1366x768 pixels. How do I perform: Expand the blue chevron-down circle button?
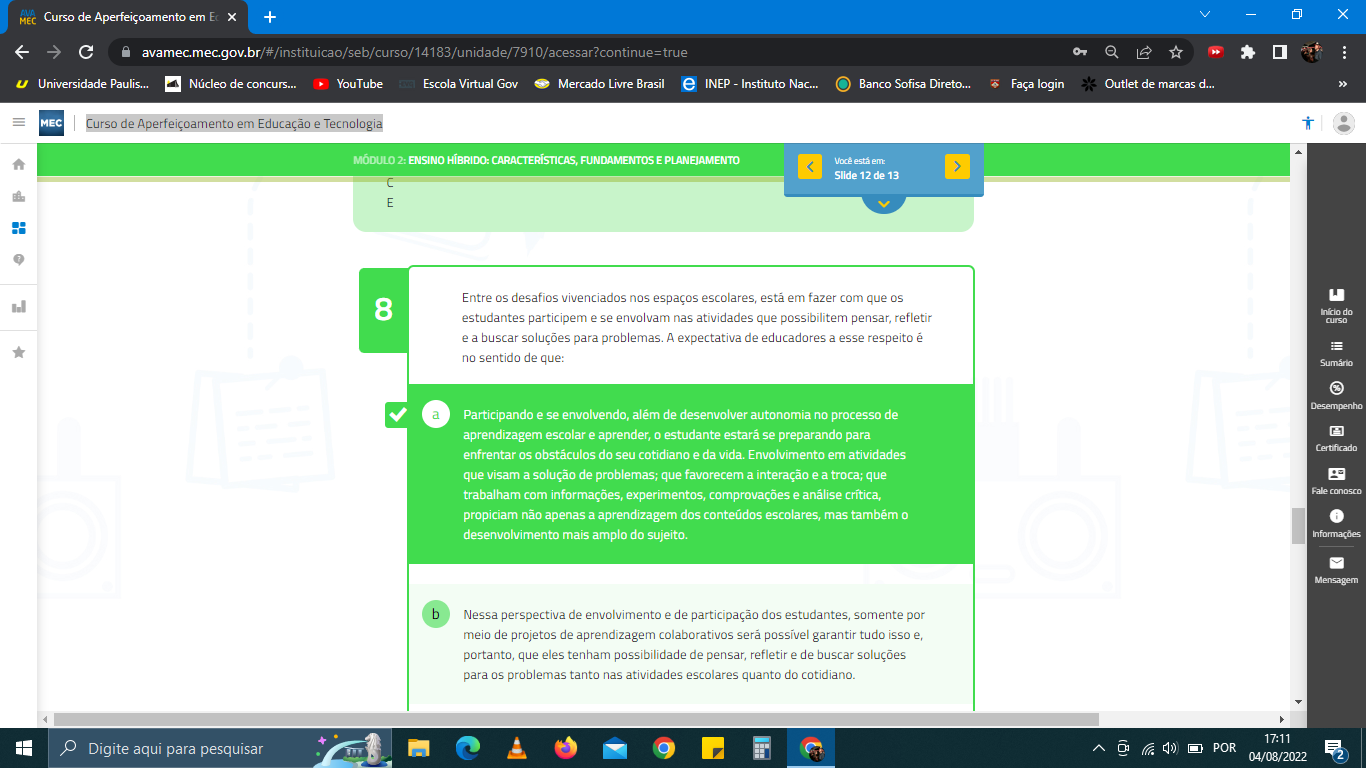883,203
